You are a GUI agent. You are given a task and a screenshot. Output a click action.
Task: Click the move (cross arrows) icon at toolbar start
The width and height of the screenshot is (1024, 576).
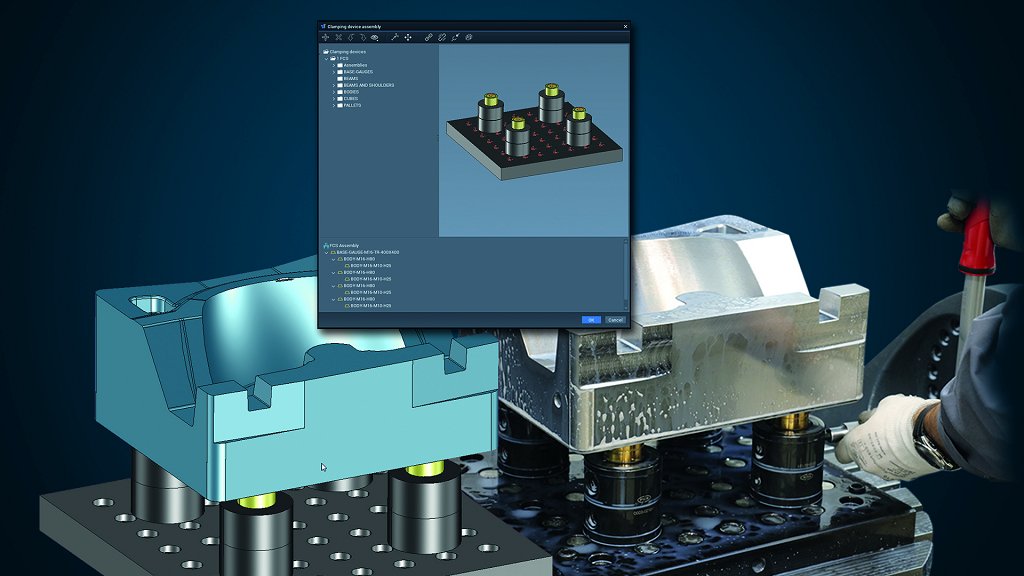pos(325,37)
